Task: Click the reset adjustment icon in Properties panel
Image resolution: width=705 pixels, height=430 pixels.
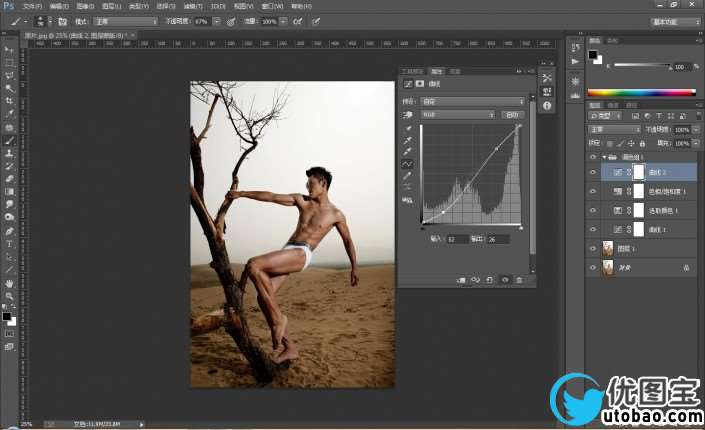Action: (490, 280)
